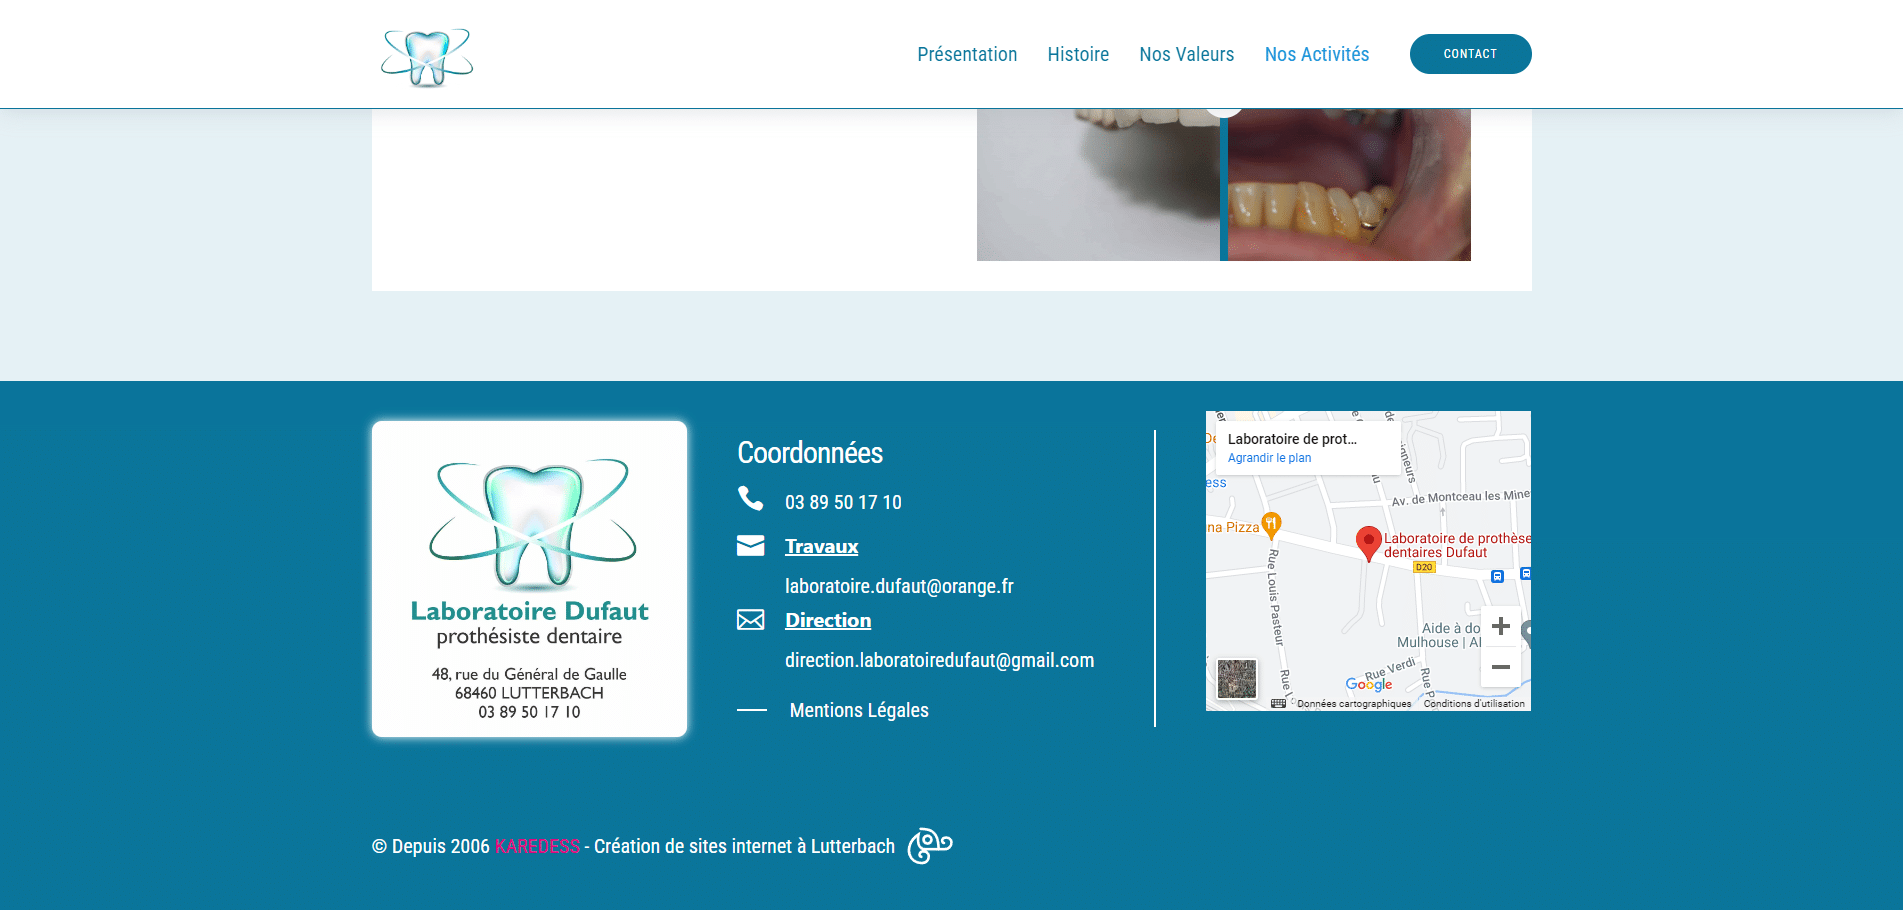Click the outlined envelope icon beside Direction
Image resolution: width=1903 pixels, height=910 pixels.
(750, 620)
